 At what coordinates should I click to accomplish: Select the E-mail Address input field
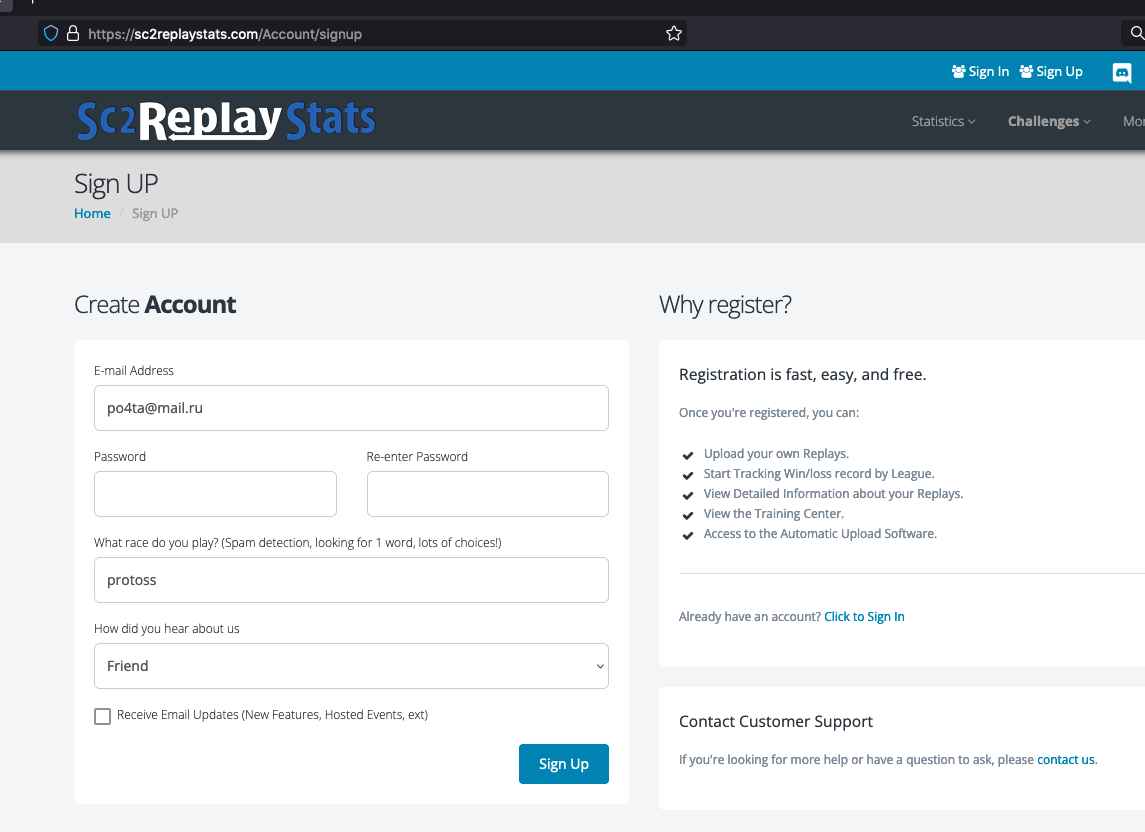[351, 408]
